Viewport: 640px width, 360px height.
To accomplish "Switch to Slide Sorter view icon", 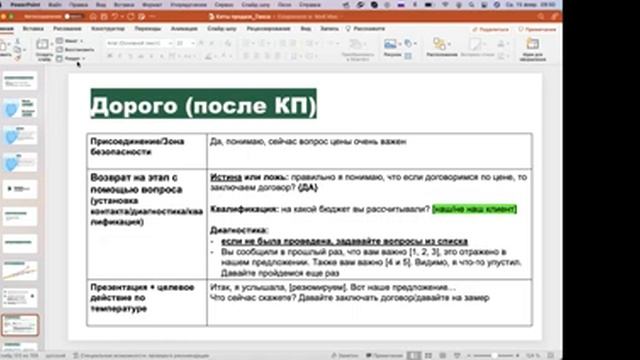I will pos(428,356).
